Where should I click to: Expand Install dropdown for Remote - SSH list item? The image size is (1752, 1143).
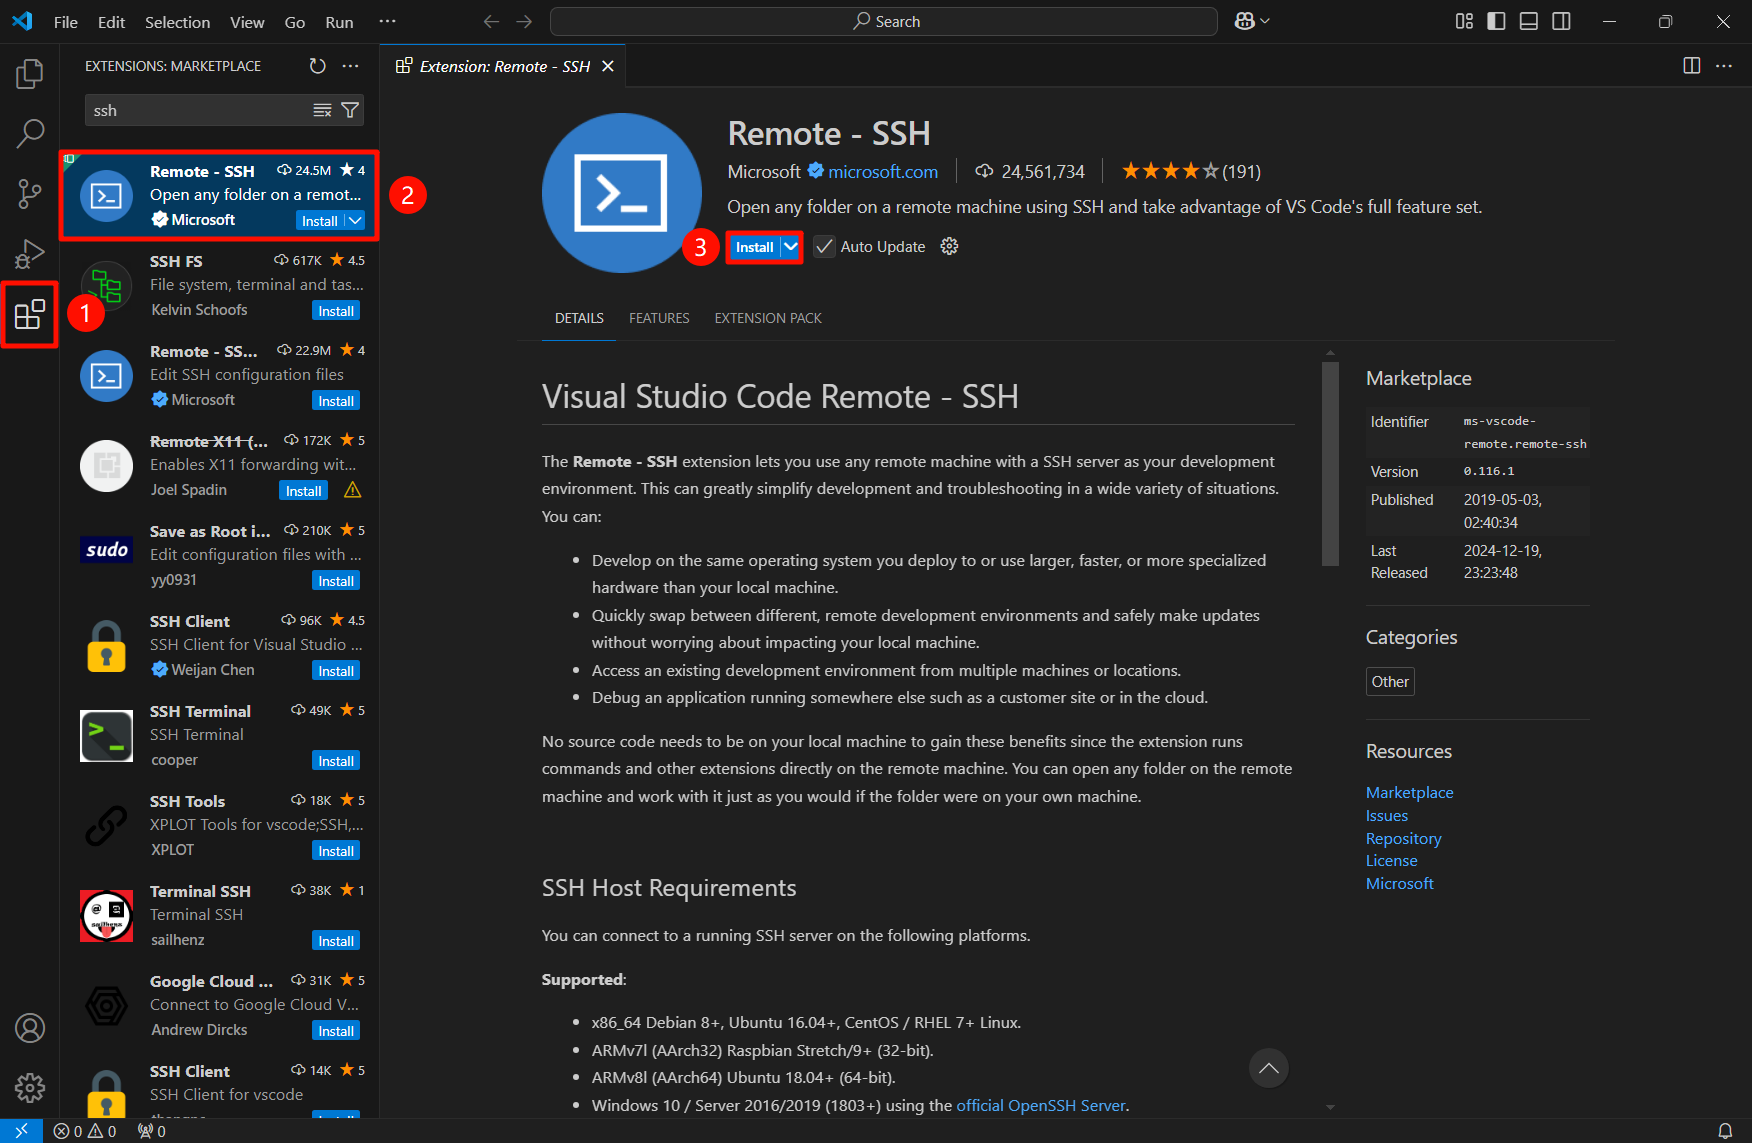pos(356,221)
